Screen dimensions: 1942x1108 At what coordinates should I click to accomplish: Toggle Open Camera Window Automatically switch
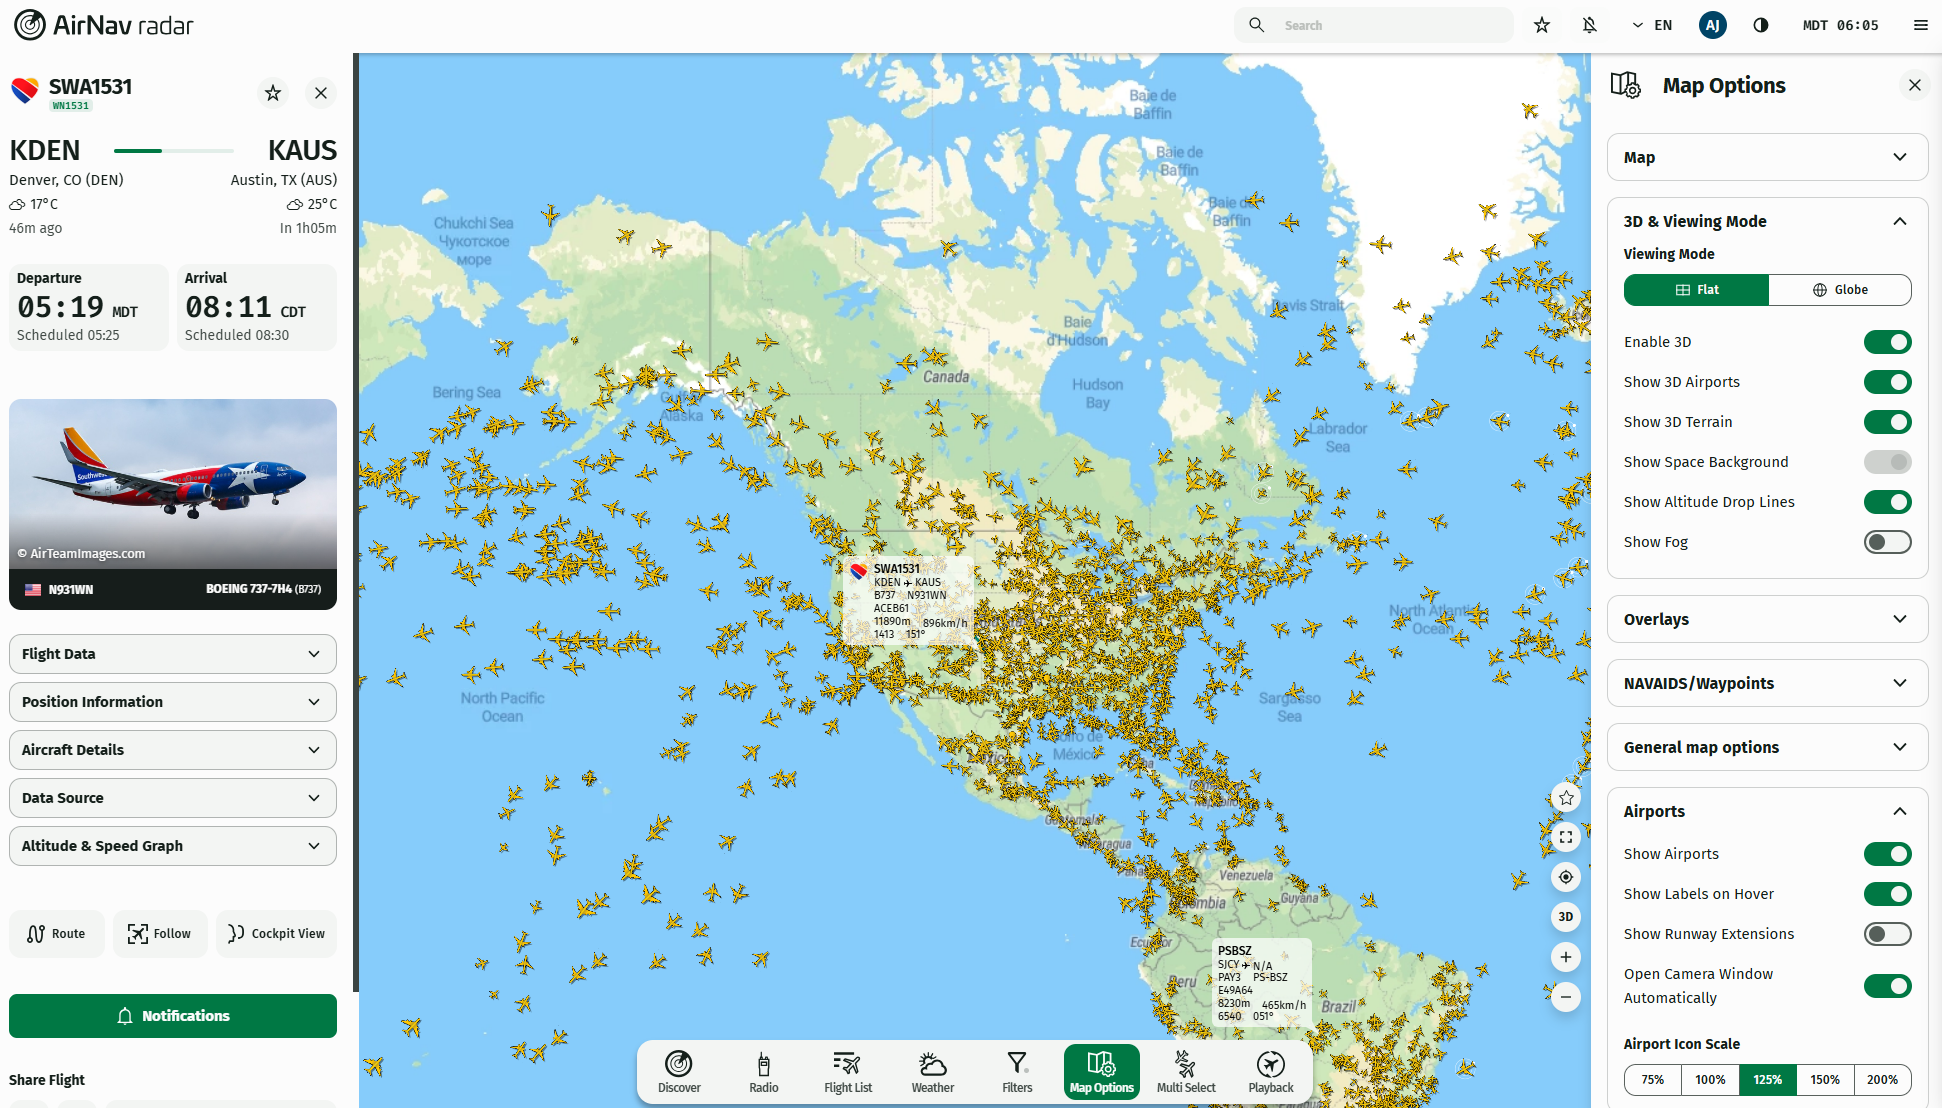click(x=1887, y=986)
